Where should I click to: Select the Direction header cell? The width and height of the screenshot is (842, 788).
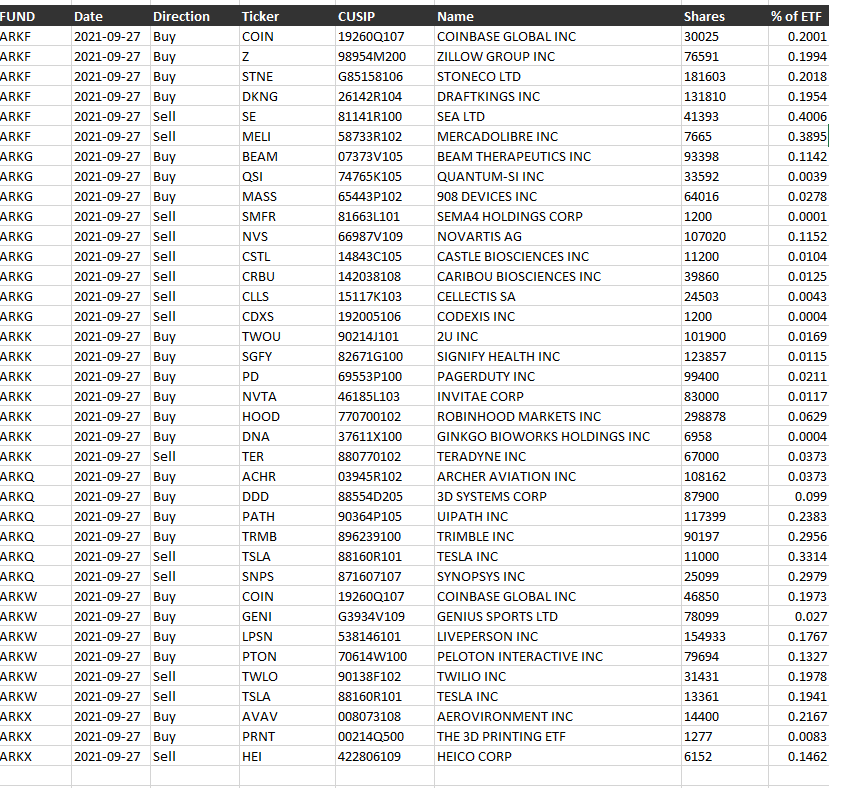(181, 16)
